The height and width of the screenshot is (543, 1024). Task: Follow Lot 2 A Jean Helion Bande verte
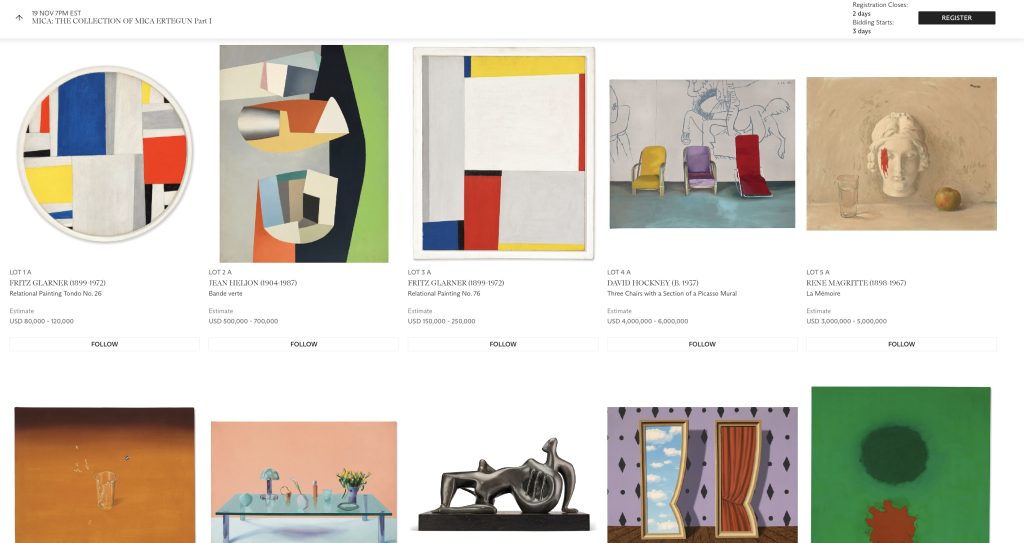[304, 344]
